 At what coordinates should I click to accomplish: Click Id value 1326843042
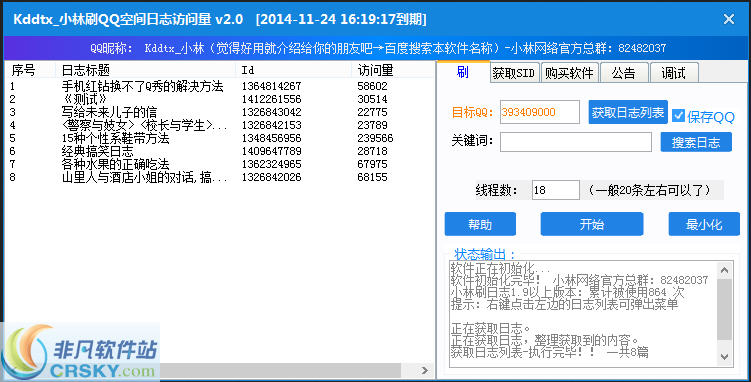271,112
